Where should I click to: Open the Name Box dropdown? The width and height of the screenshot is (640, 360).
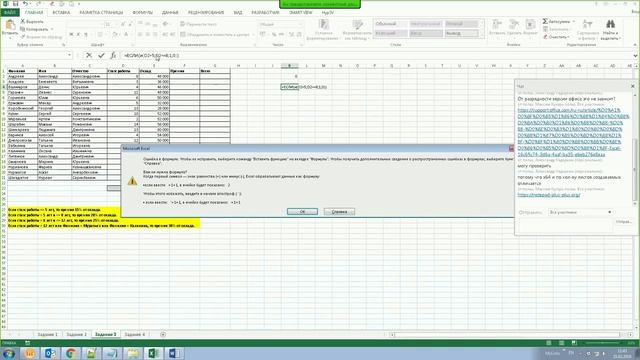pos(70,55)
